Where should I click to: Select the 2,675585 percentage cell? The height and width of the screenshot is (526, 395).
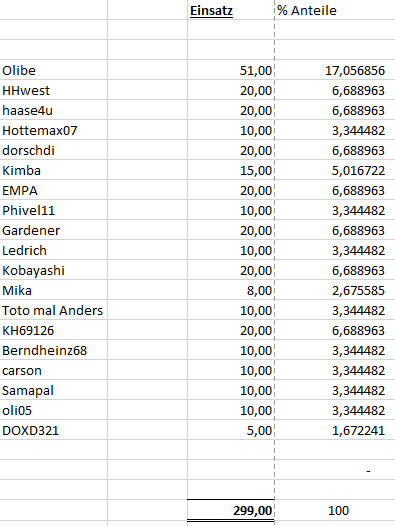pos(335,290)
